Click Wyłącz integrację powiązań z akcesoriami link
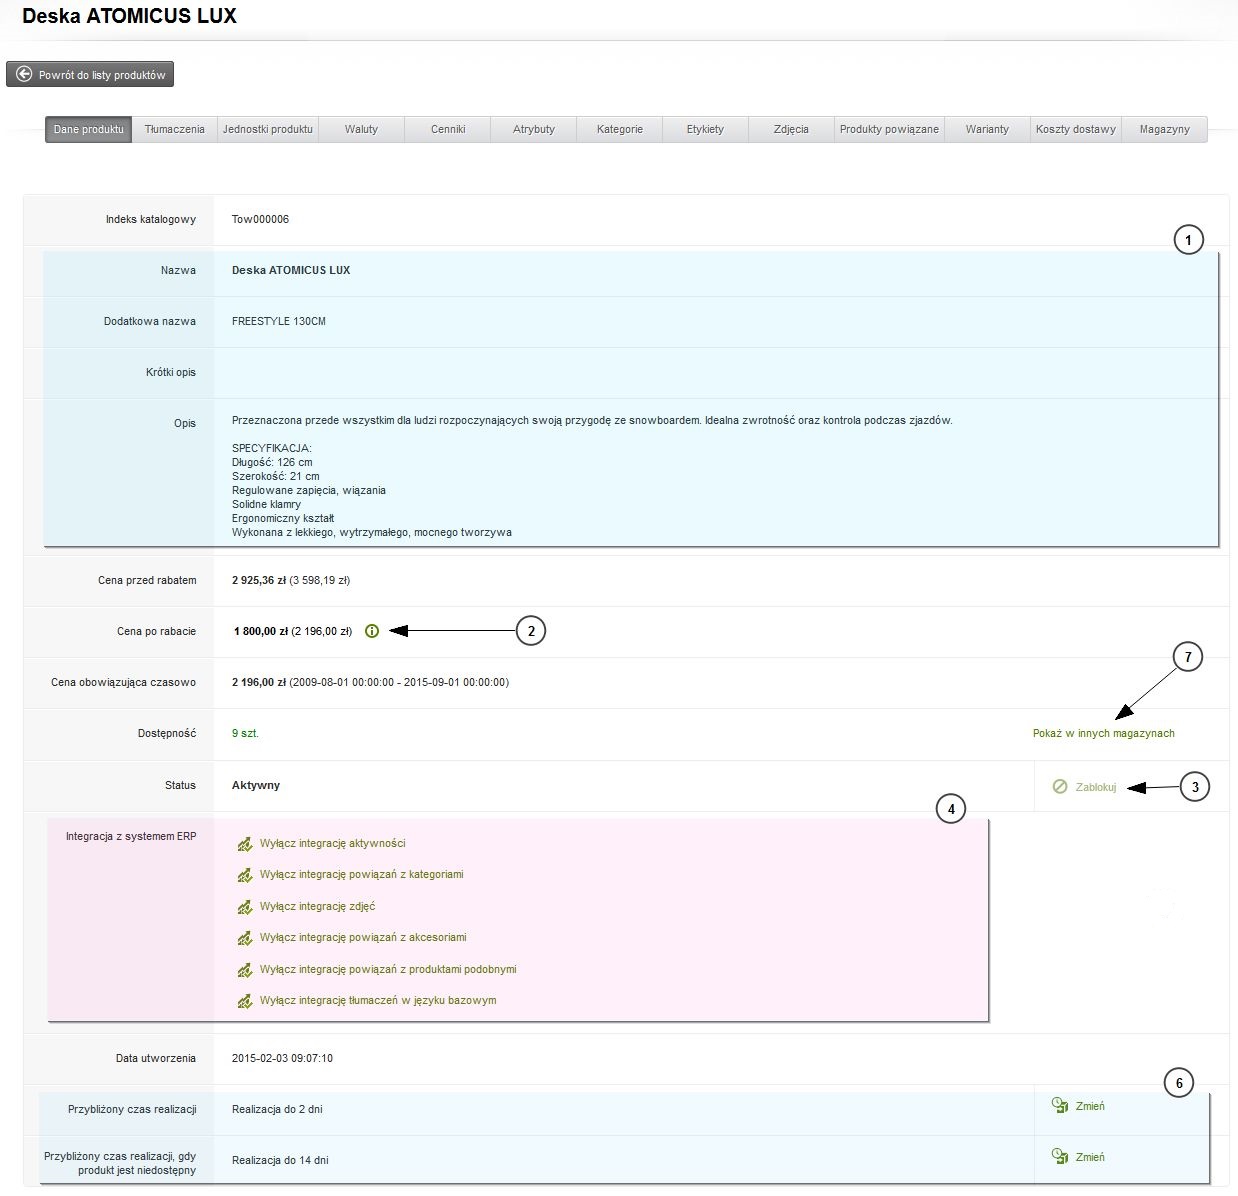1238x1196 pixels. coord(363,937)
